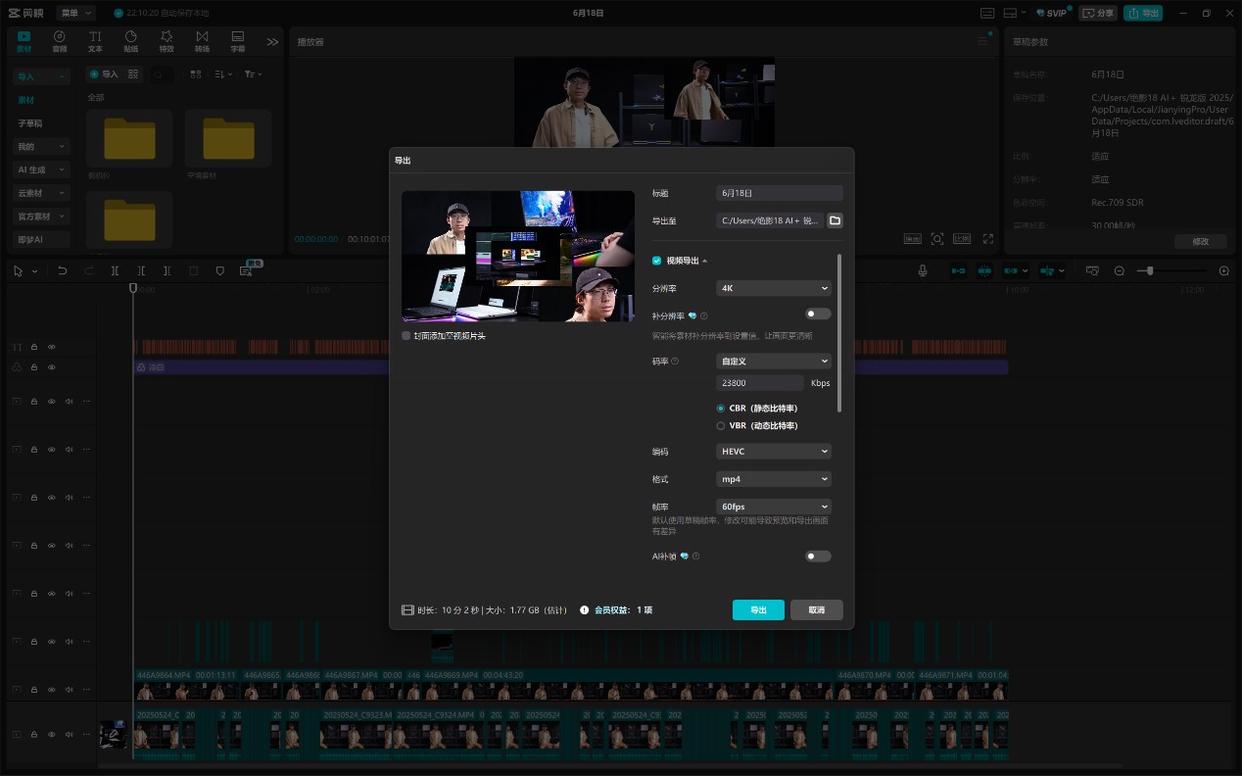Click the timeline zoom-in plus icon
Viewport: 1242px width, 776px height.
[x=1224, y=271]
